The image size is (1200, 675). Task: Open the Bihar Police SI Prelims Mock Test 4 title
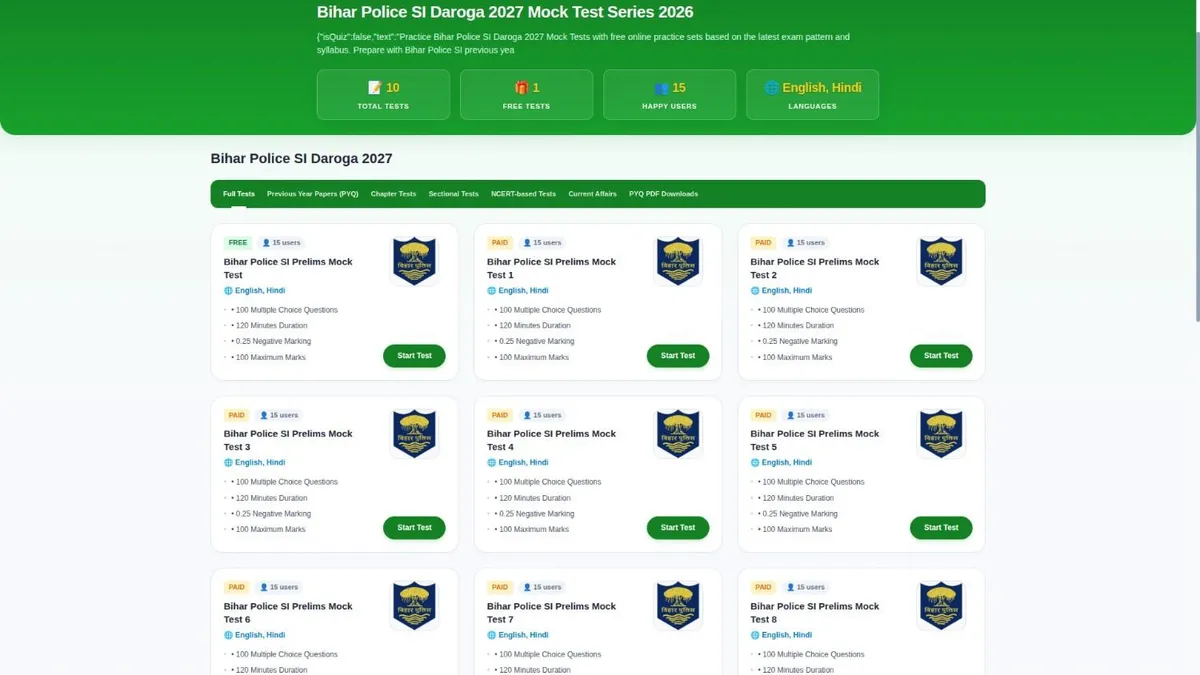pos(551,440)
